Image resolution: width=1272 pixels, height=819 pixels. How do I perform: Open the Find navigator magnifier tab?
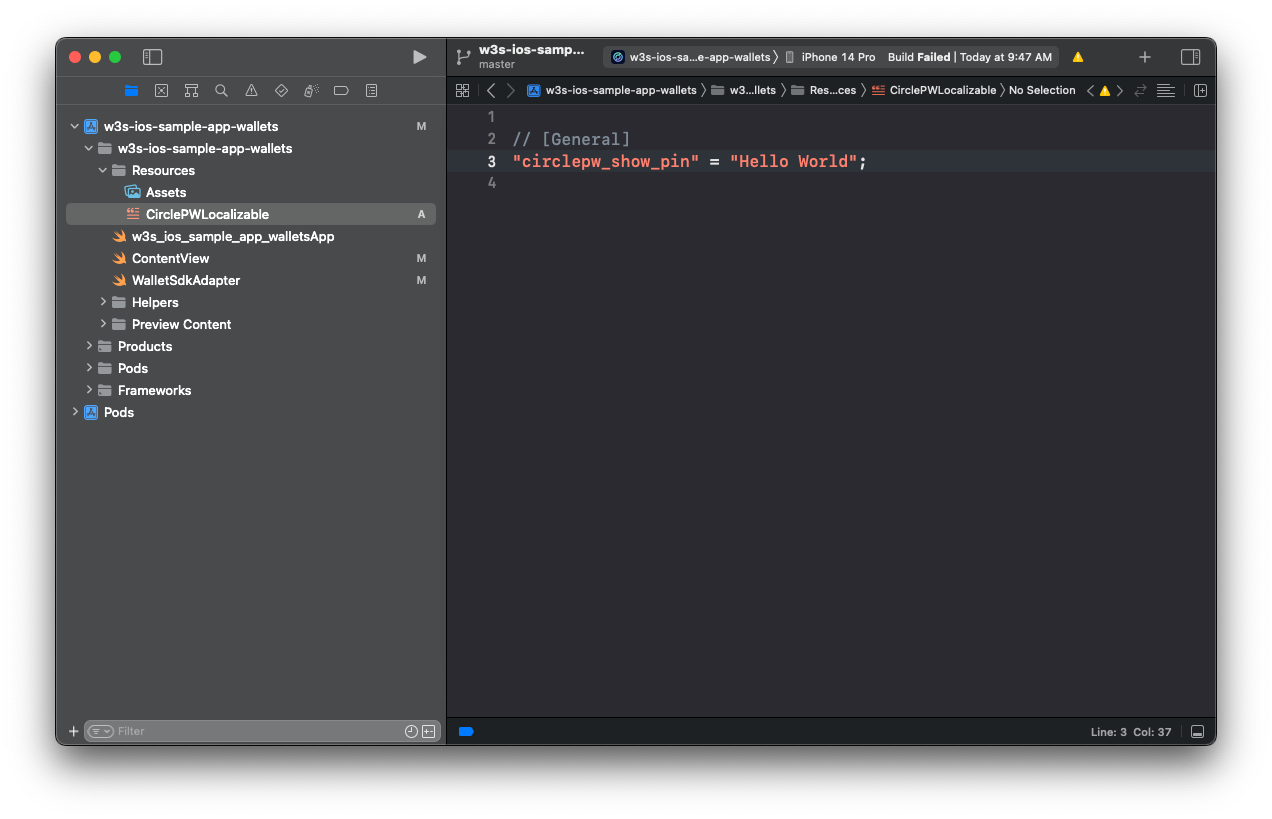point(221,90)
